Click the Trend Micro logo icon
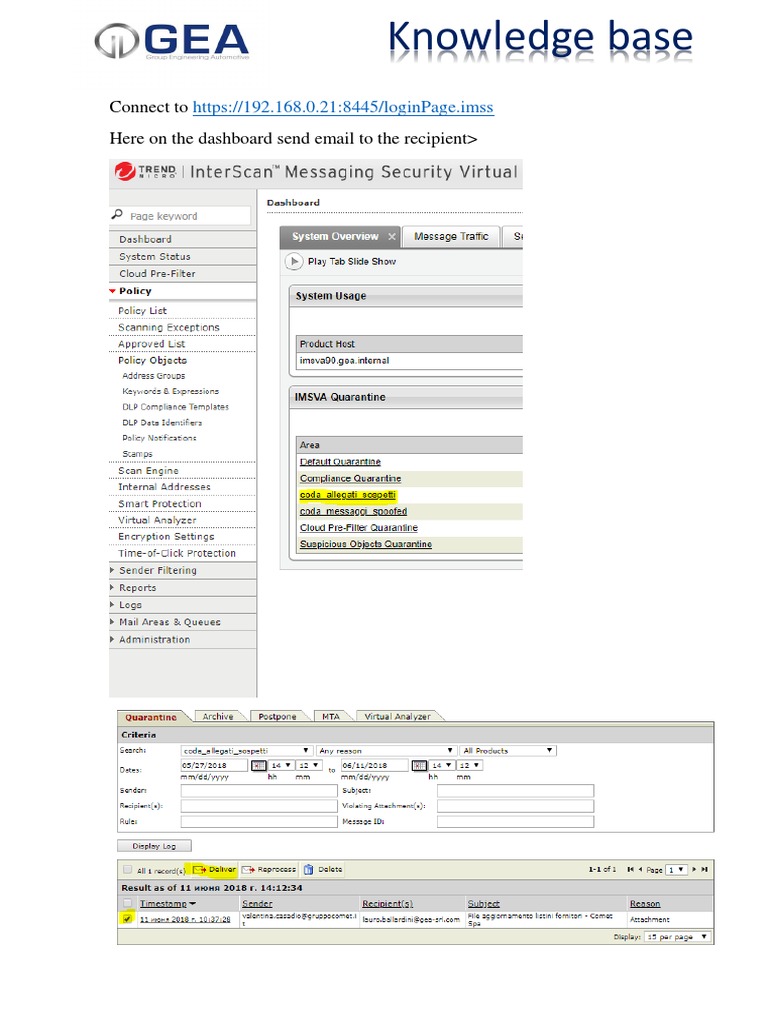This screenshot has height=1024, width=768. [125, 171]
